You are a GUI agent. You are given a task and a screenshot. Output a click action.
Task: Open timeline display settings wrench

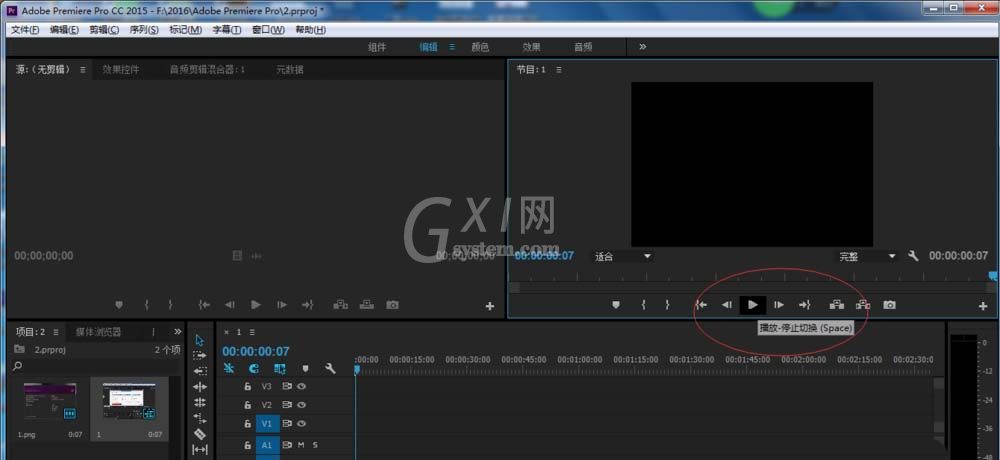(330, 368)
